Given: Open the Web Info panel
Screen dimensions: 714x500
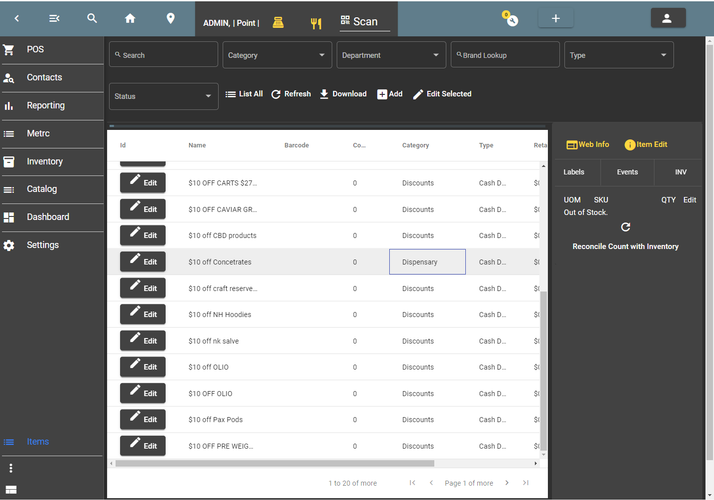Looking at the screenshot, I should coord(587,145).
